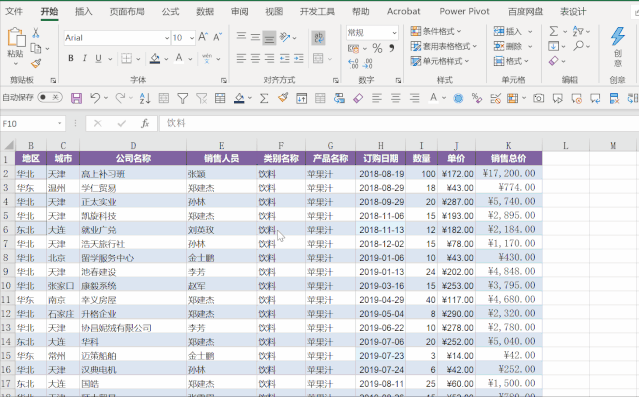Apply italic formatting with I button
The height and width of the screenshot is (397, 639).
84,59
